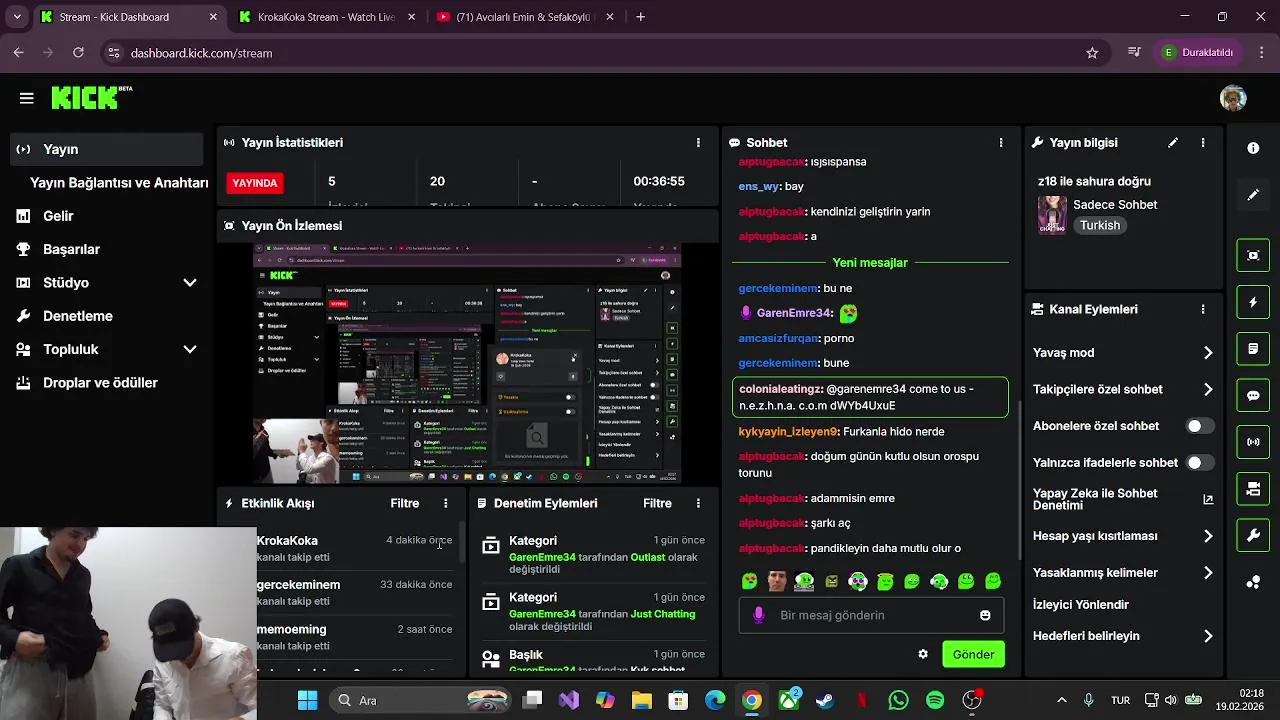Click the address bar showing dashboard.kick.com/stream
1280x720 pixels.
pos(600,53)
